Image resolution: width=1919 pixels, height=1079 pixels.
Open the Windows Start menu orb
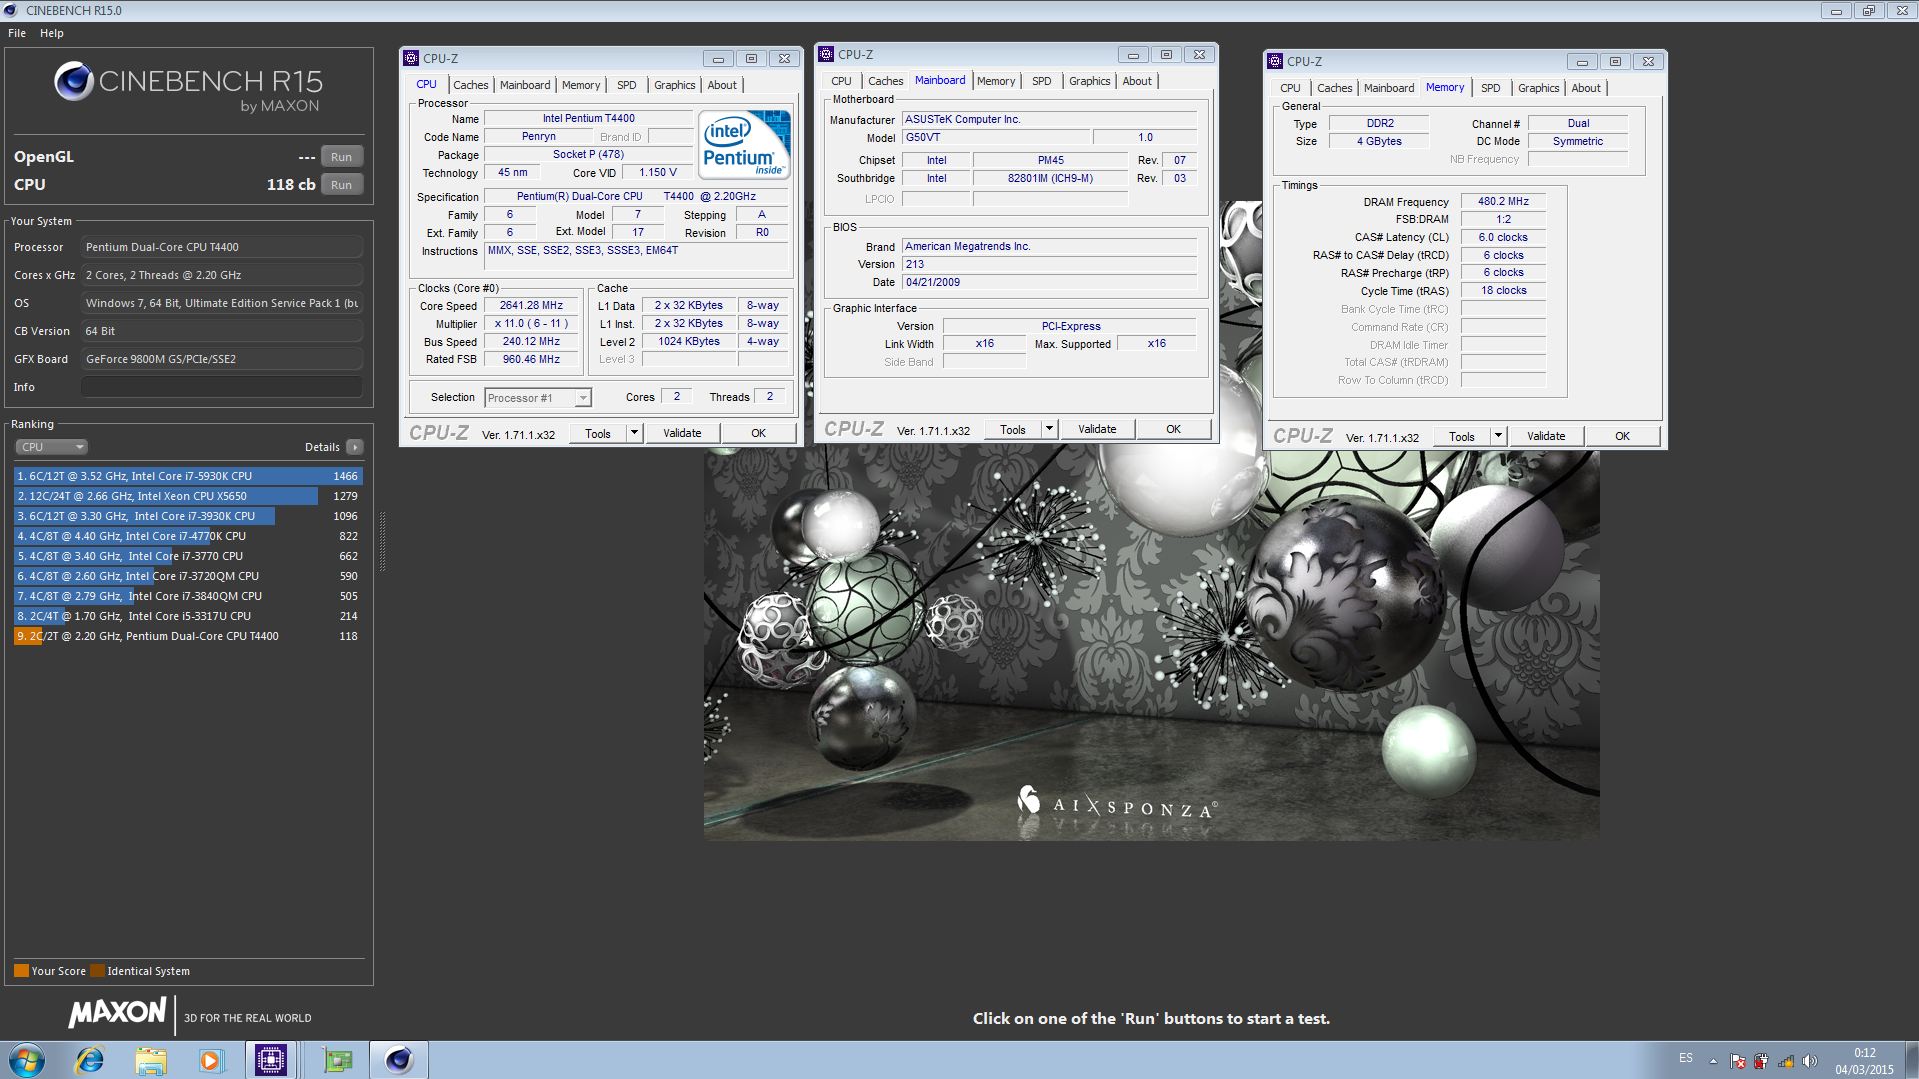pos(27,1060)
